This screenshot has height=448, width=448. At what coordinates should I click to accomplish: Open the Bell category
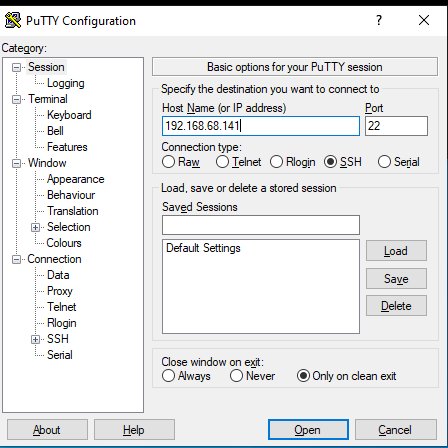point(55,131)
